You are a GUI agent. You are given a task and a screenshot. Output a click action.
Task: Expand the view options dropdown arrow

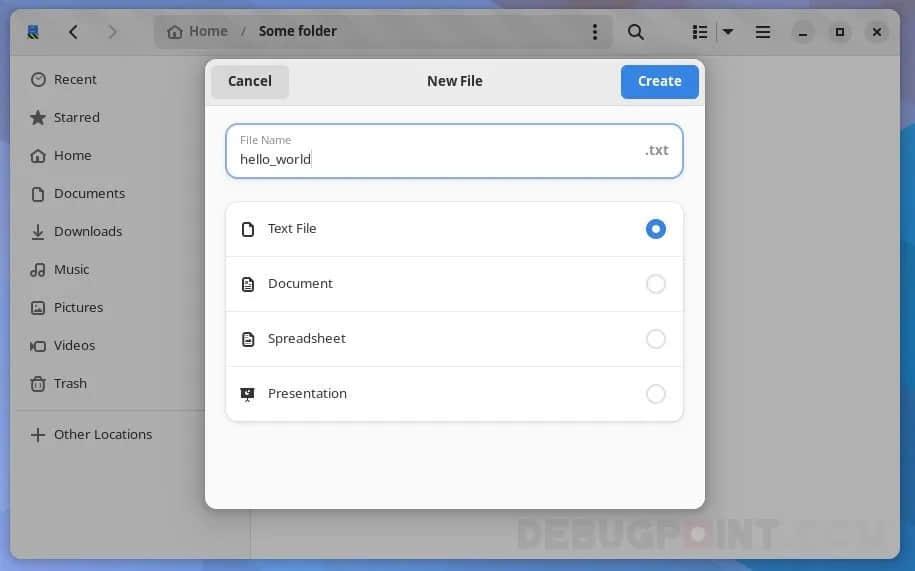(728, 32)
